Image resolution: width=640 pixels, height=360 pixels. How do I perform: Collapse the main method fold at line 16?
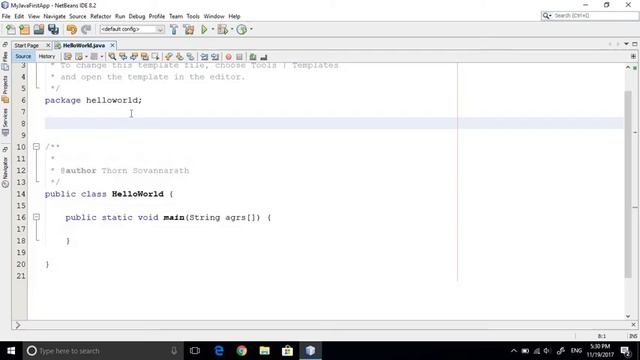pyautogui.click(x=36, y=217)
